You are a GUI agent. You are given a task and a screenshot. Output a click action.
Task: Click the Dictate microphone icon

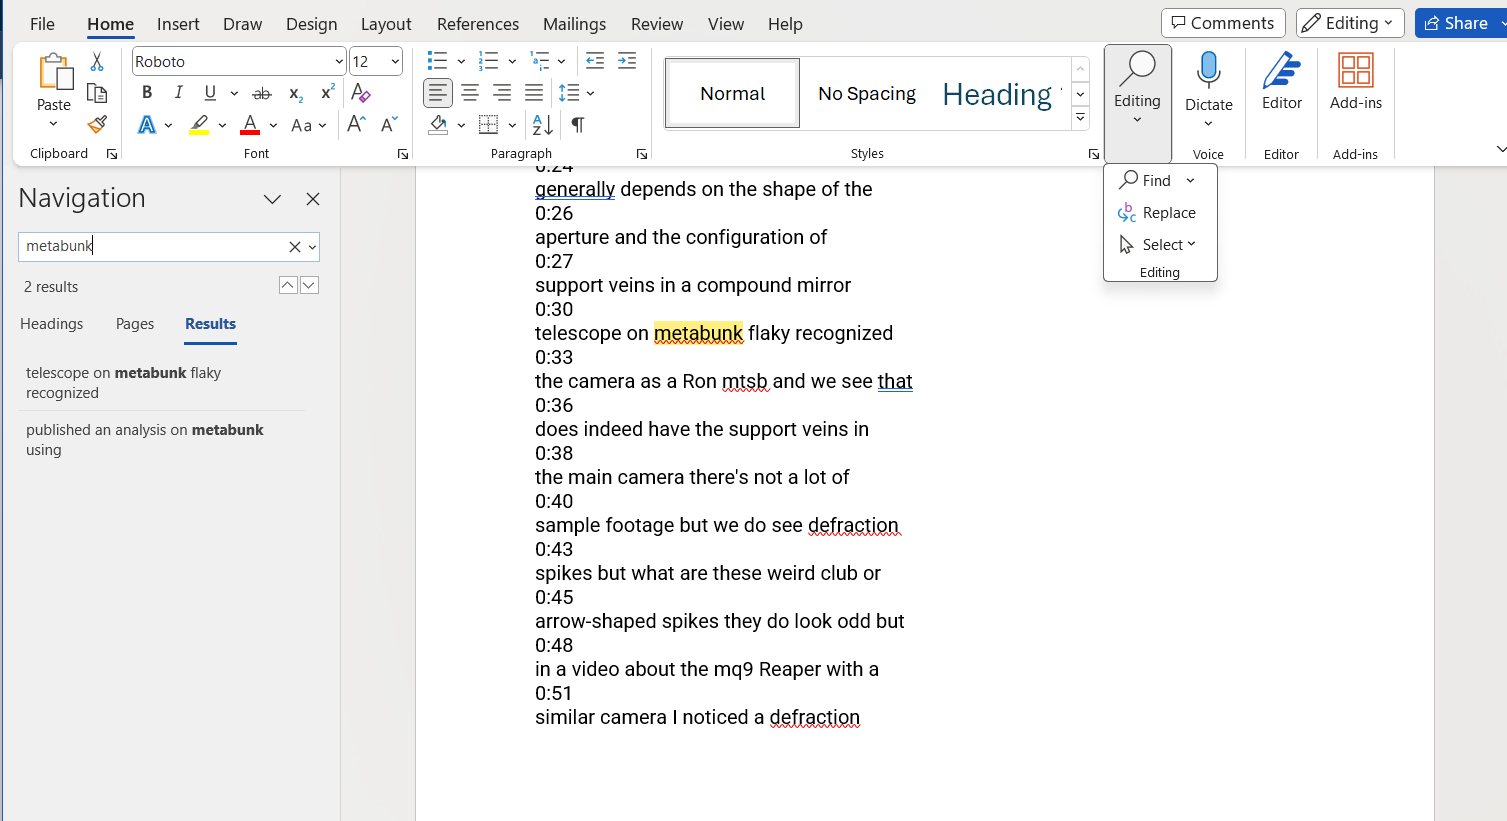click(x=1208, y=72)
